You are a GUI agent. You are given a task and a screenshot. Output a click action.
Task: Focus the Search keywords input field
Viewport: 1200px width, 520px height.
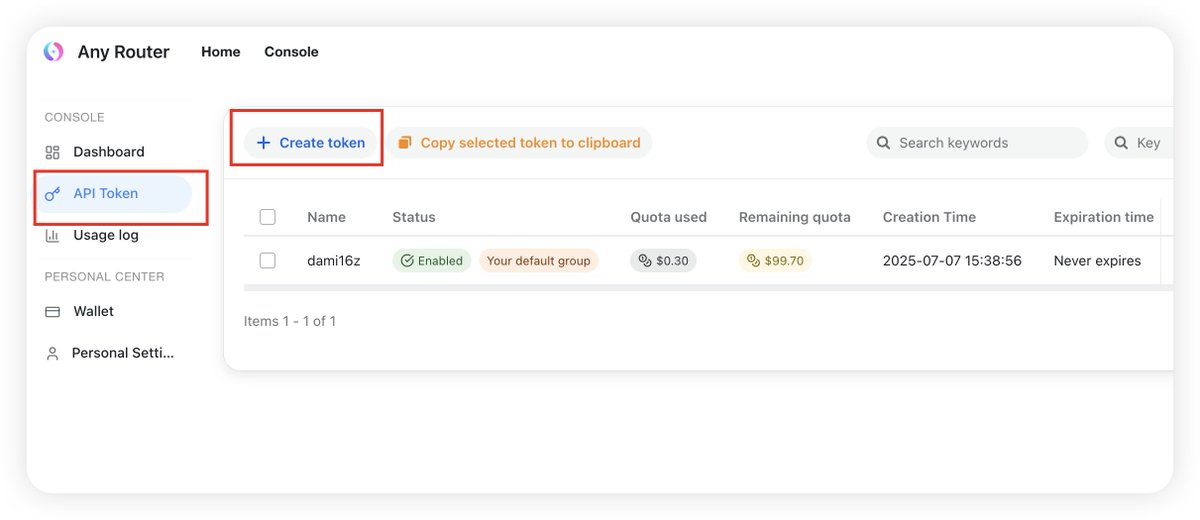pyautogui.click(x=985, y=143)
